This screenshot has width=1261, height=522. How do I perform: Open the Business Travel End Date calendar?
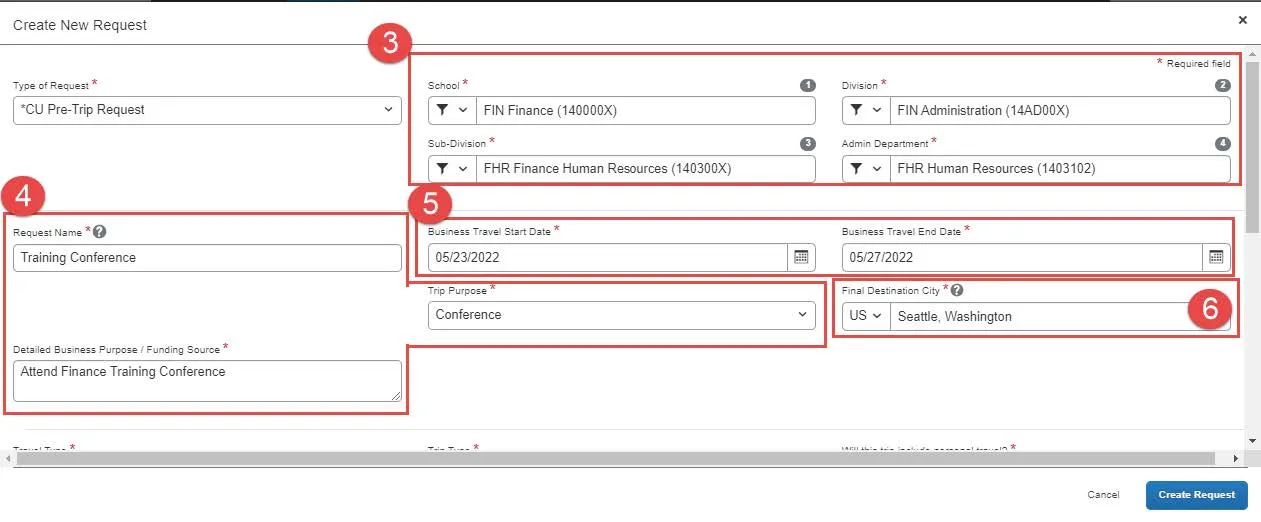[x=1215, y=257]
